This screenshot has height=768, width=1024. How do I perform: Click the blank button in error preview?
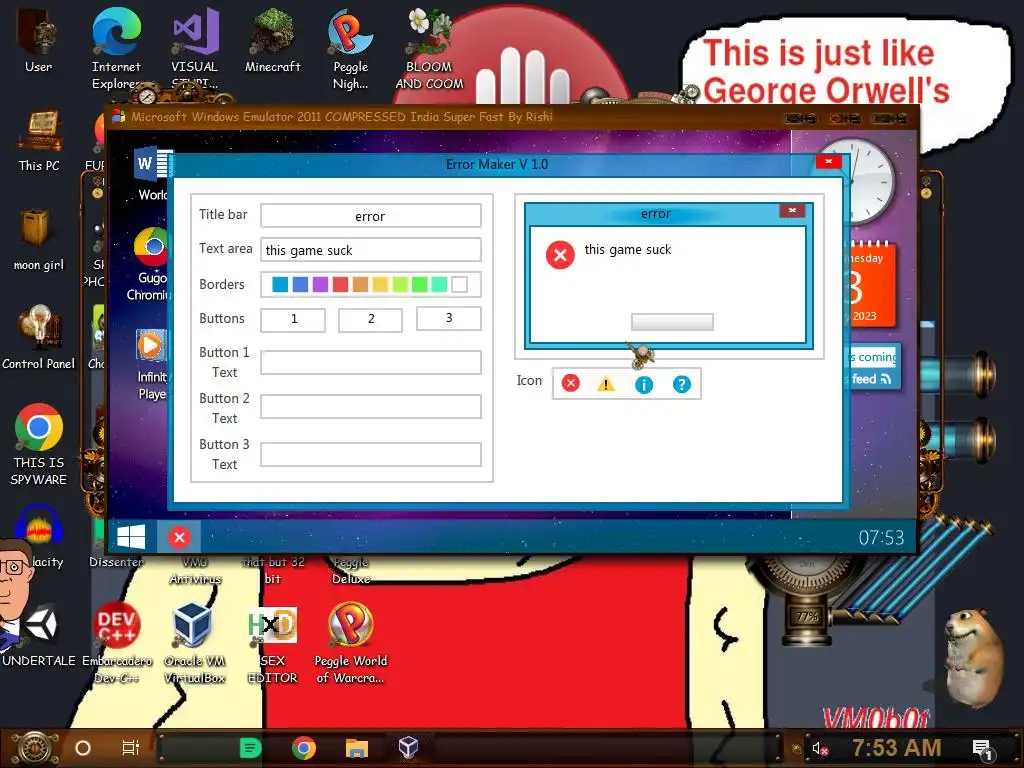672,322
